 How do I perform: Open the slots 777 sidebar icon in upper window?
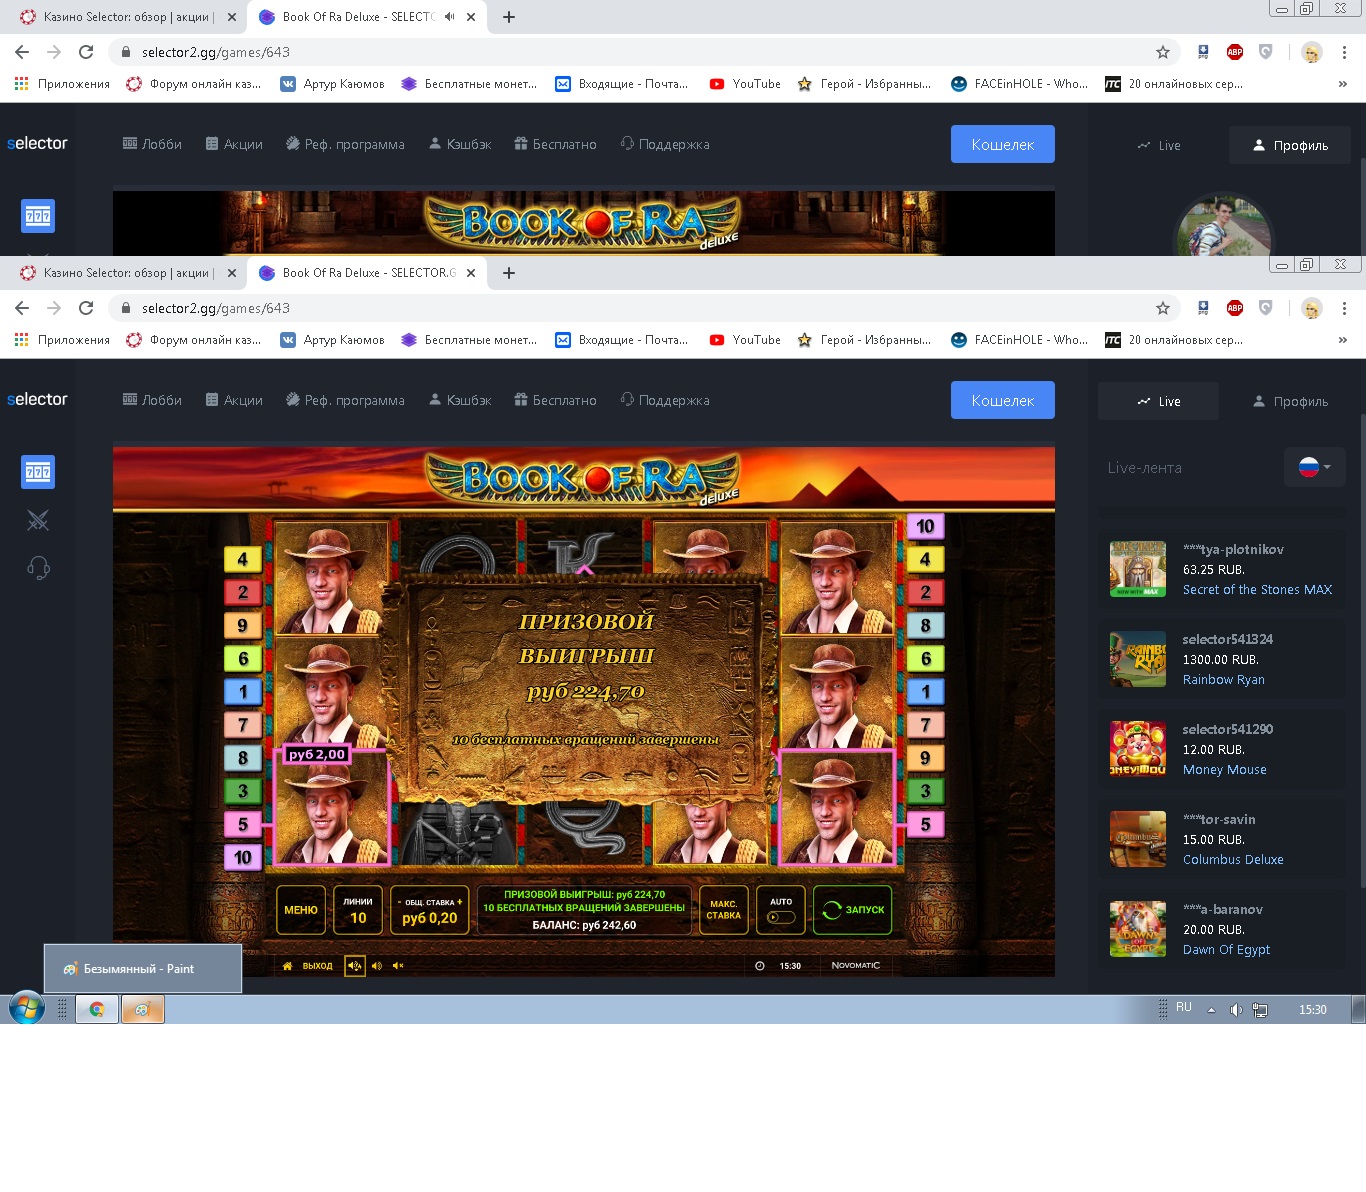click(x=38, y=216)
